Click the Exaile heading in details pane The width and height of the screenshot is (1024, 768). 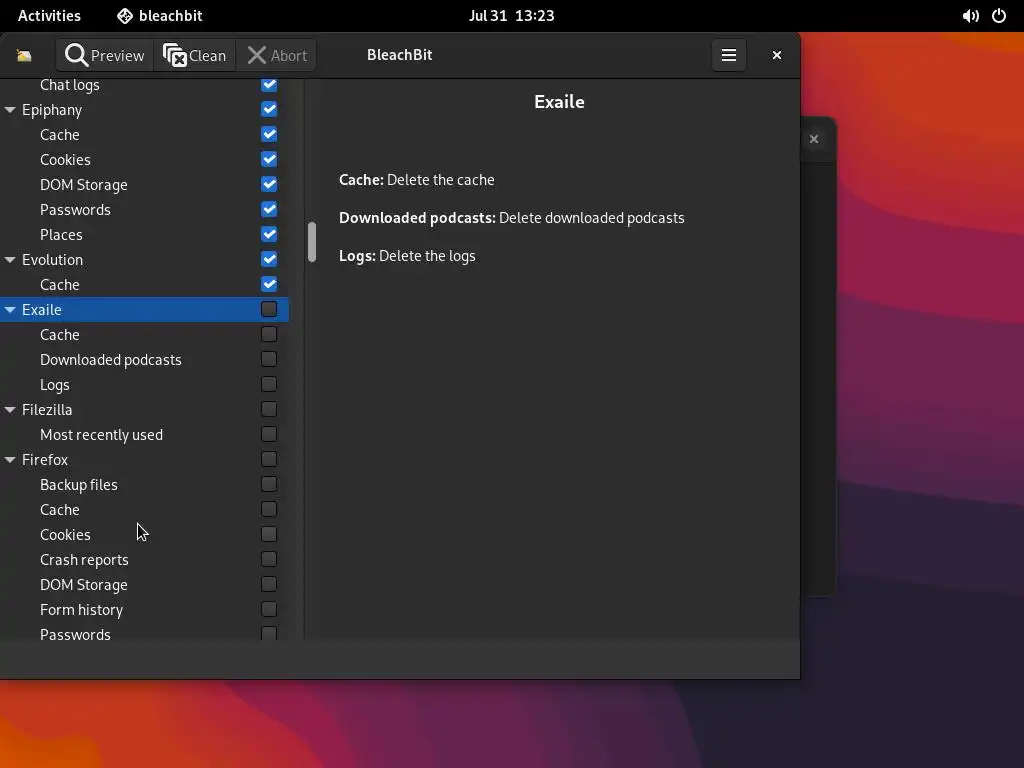(559, 102)
